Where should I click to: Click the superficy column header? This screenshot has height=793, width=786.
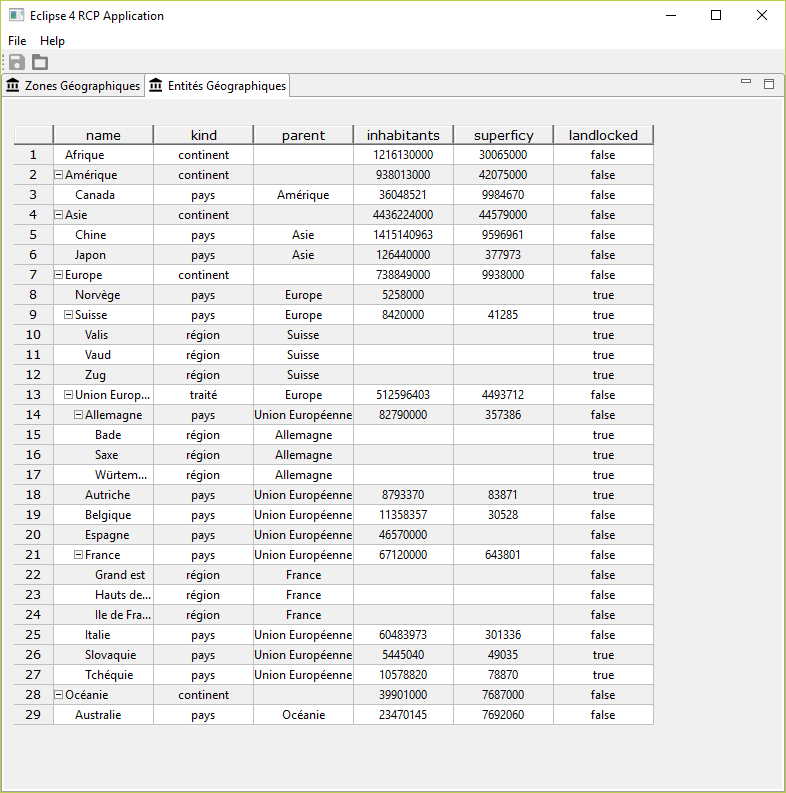[503, 135]
